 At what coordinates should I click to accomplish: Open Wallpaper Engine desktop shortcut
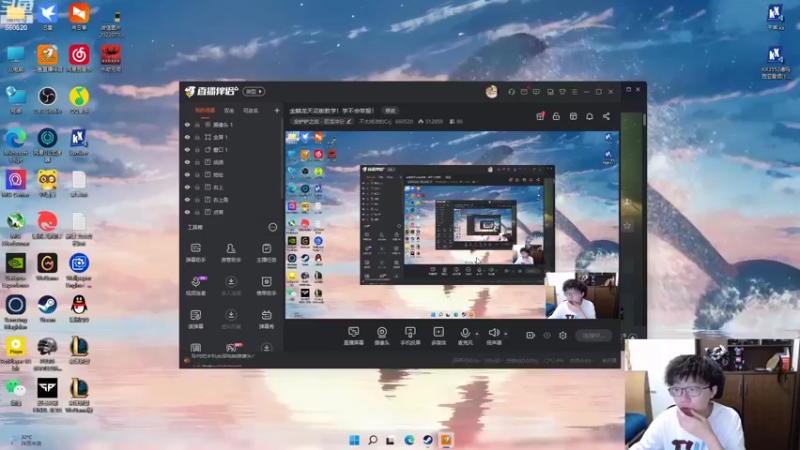point(79,270)
